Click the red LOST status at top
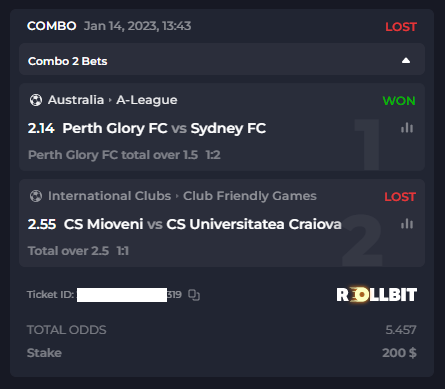445x389 pixels. tap(401, 27)
